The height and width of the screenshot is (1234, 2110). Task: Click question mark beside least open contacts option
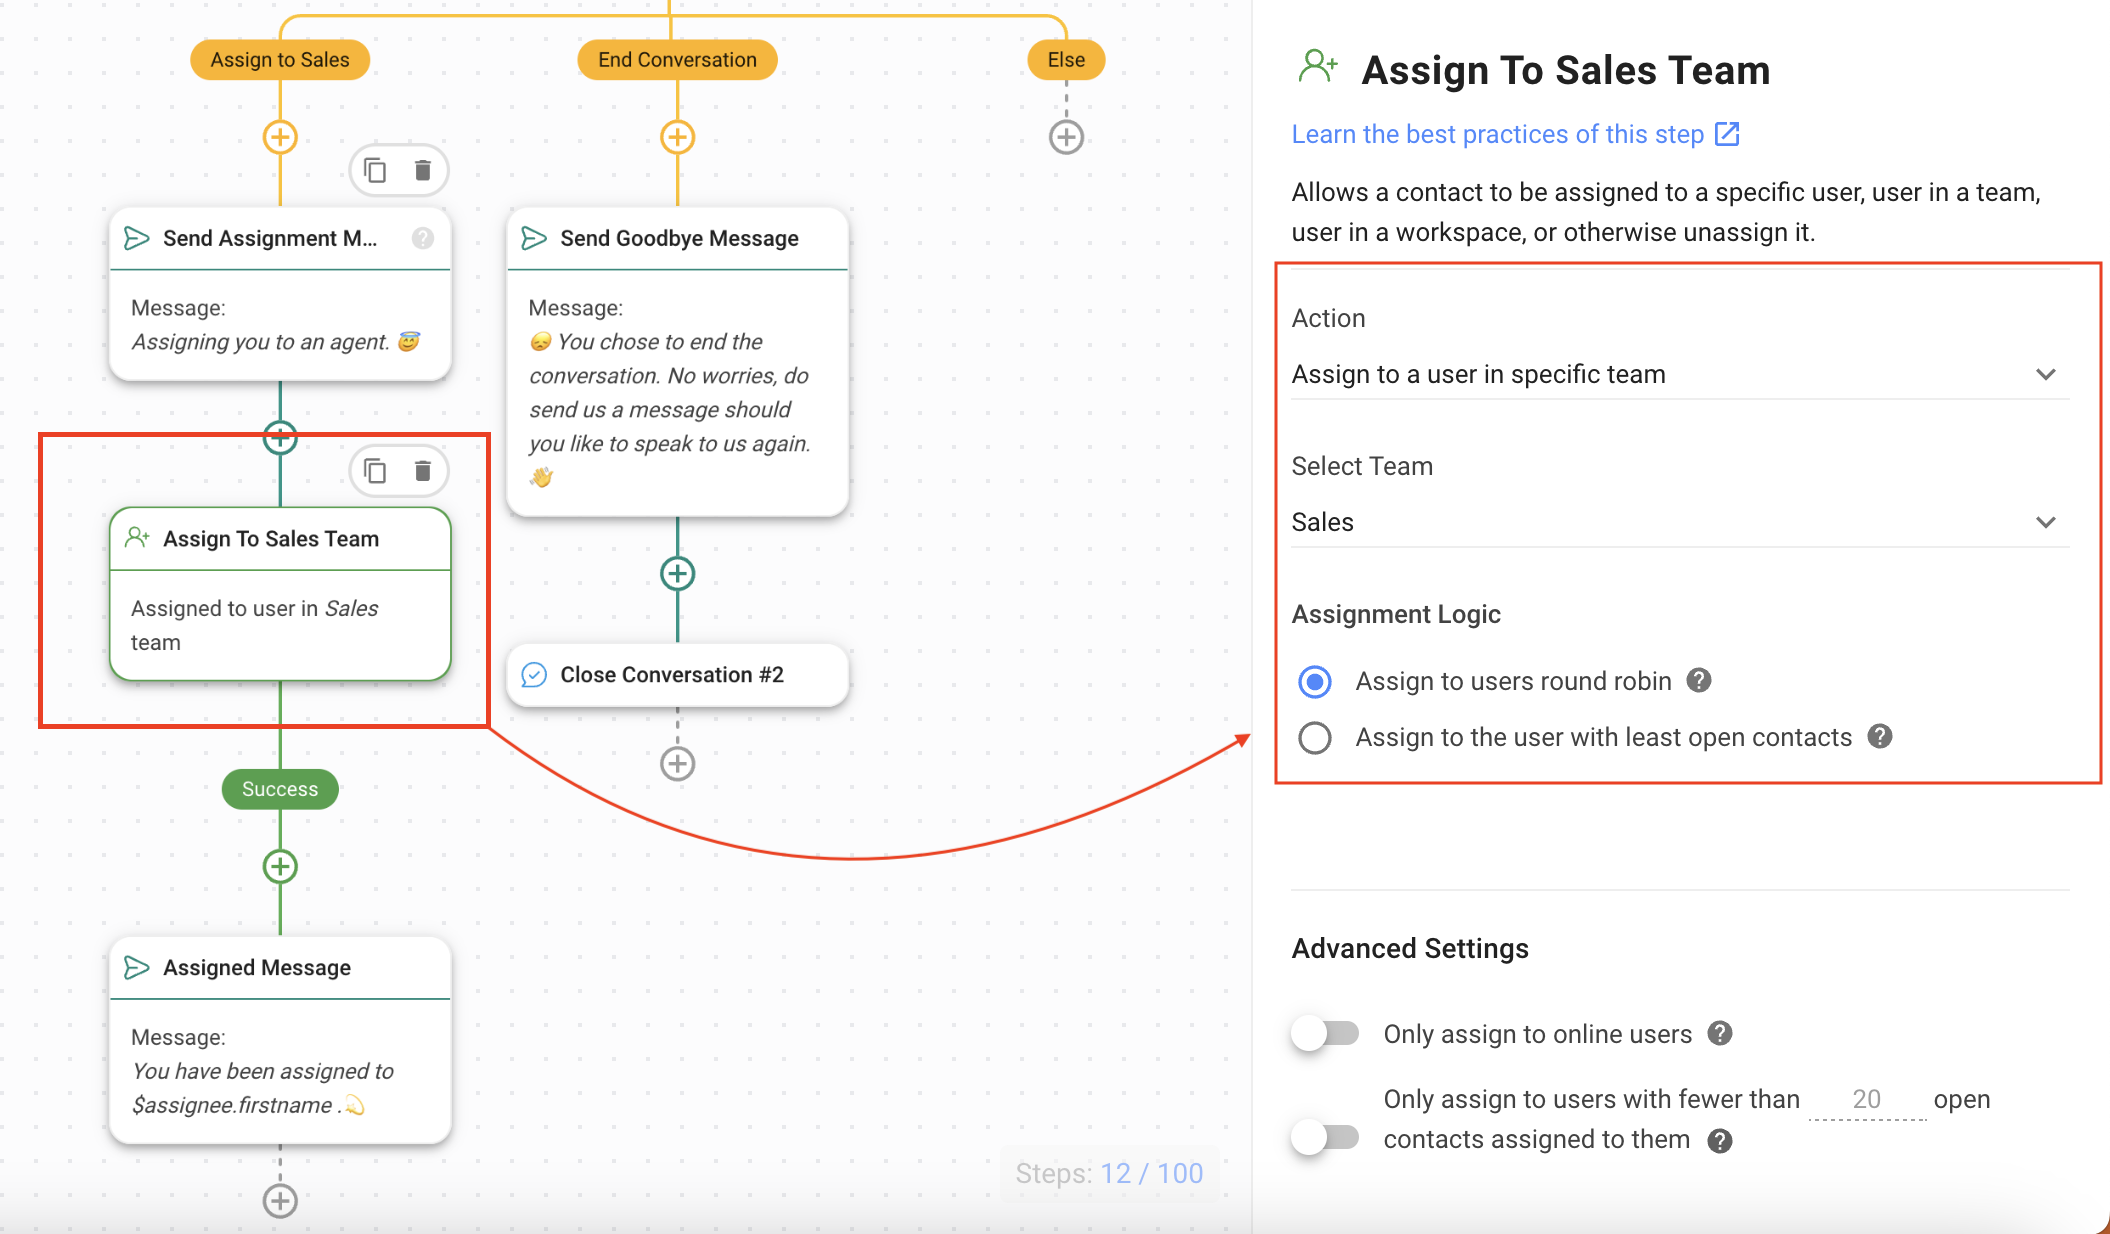(x=1880, y=737)
